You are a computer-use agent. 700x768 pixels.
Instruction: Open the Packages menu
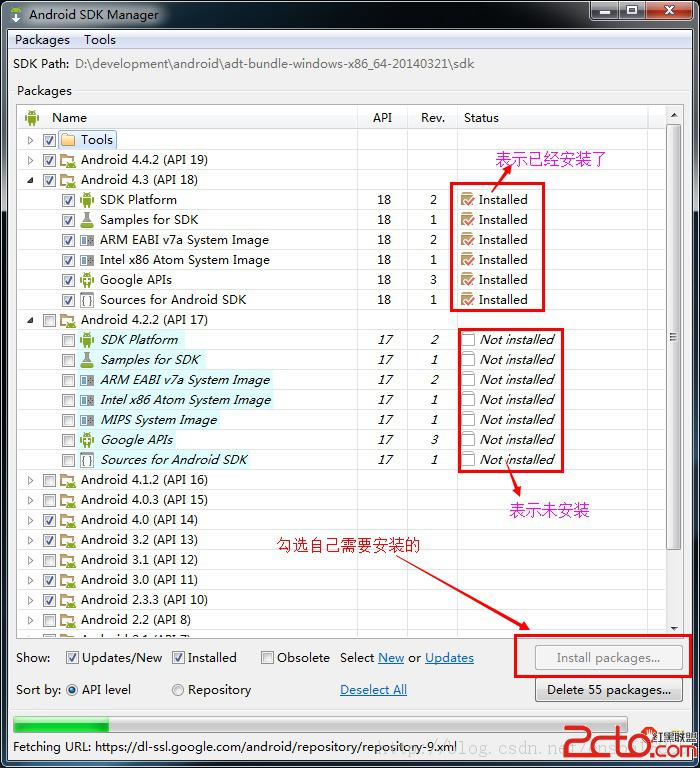[x=42, y=40]
